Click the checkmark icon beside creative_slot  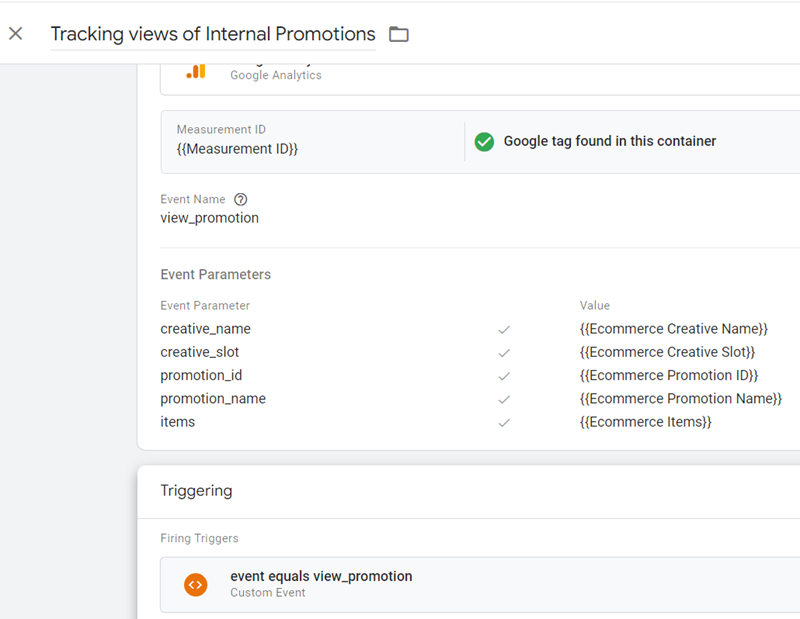tap(504, 352)
